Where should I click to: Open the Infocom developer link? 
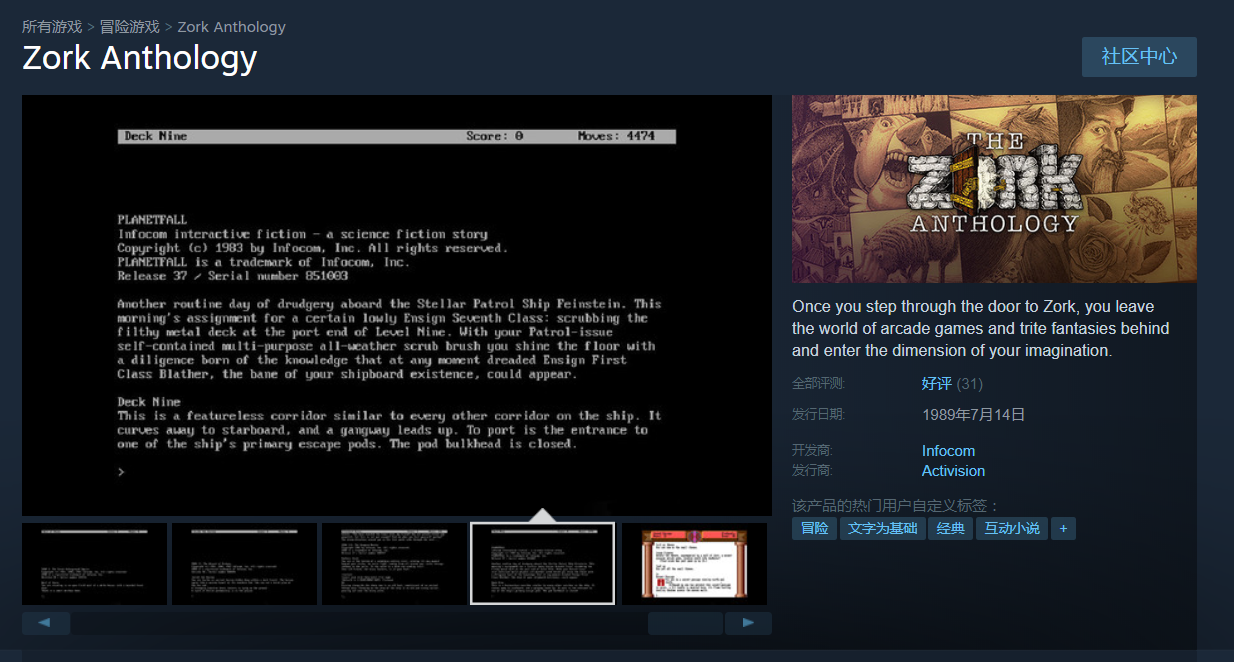(948, 451)
